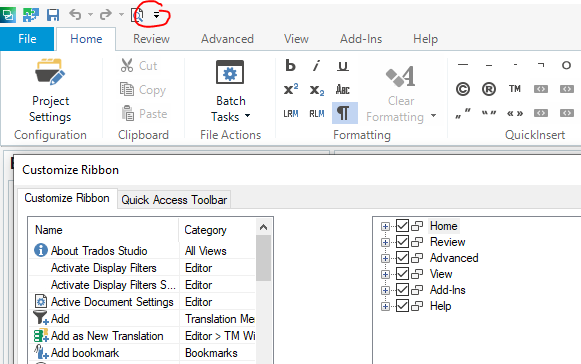Switch to the Advanced ribbon tab
Viewport: 581px width, 364px height.
click(227, 39)
